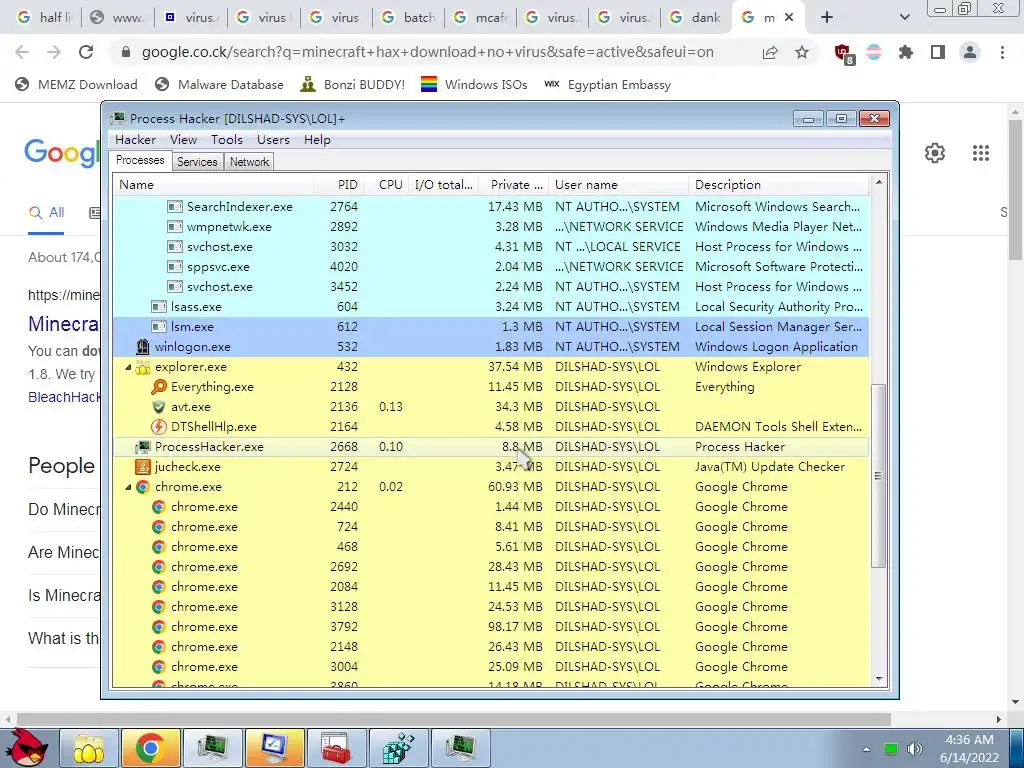Click the Everything.exe magnifier icon

click(x=159, y=387)
